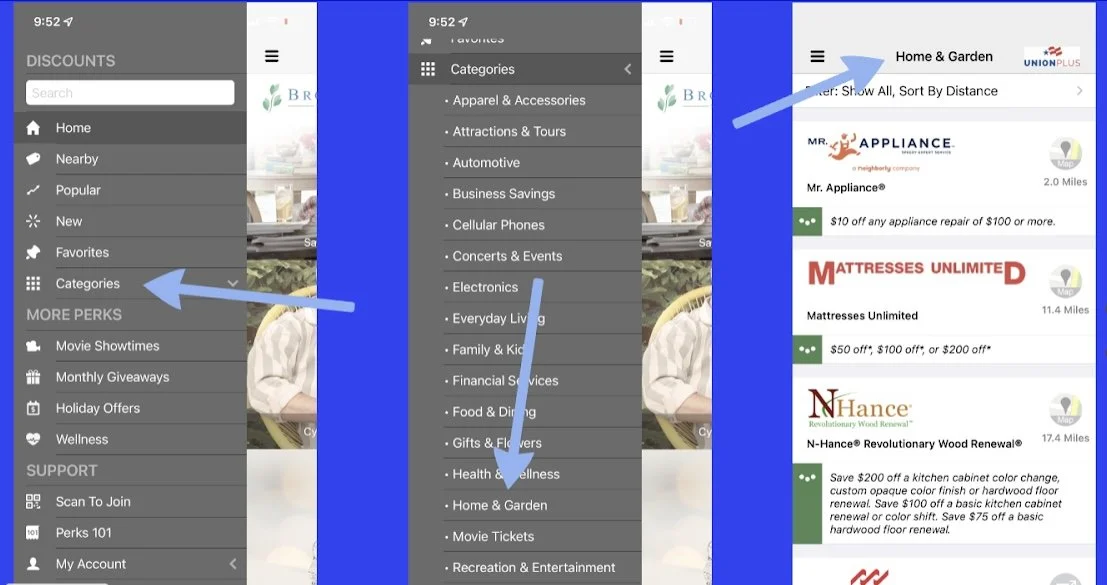The width and height of the screenshot is (1107, 585).
Task: Select Home in the Discounts menu
Action: click(x=130, y=128)
